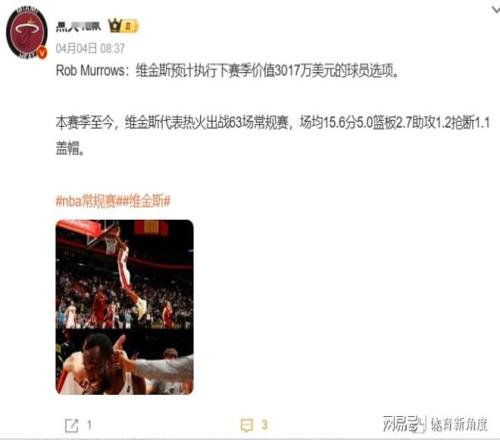Screen dimensions: 500x440
Task: Click the repost count 1
Action: 89,425
